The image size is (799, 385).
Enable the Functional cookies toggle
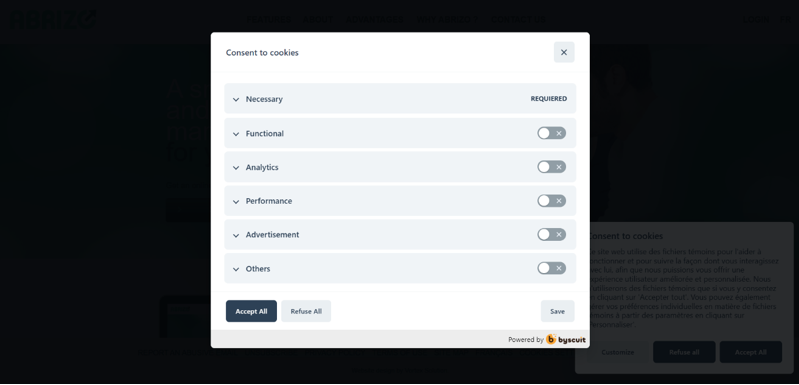click(x=551, y=133)
